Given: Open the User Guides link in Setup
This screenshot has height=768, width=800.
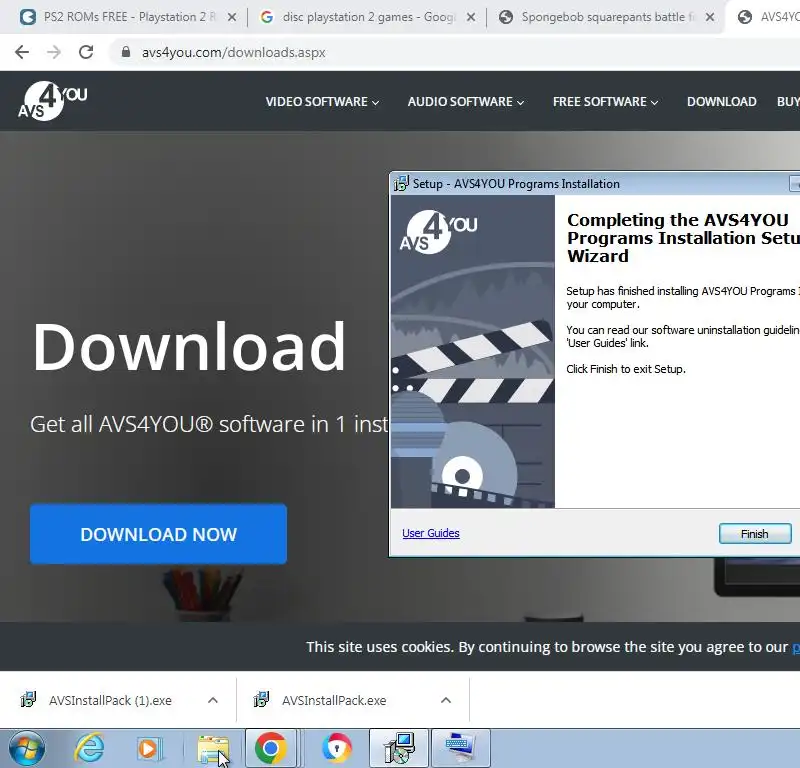Looking at the screenshot, I should [431, 533].
